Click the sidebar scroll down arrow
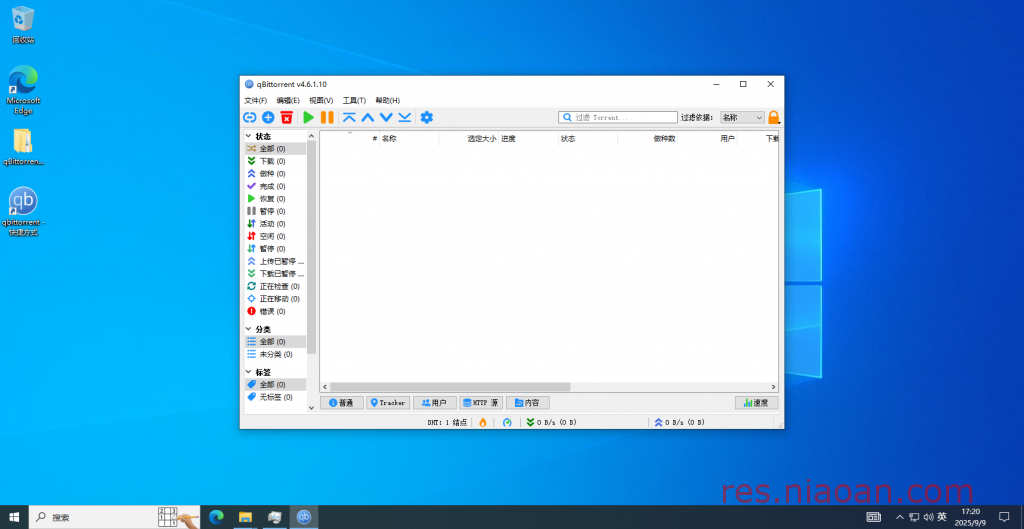Screen dimensions: 1024x529 coord(311,408)
